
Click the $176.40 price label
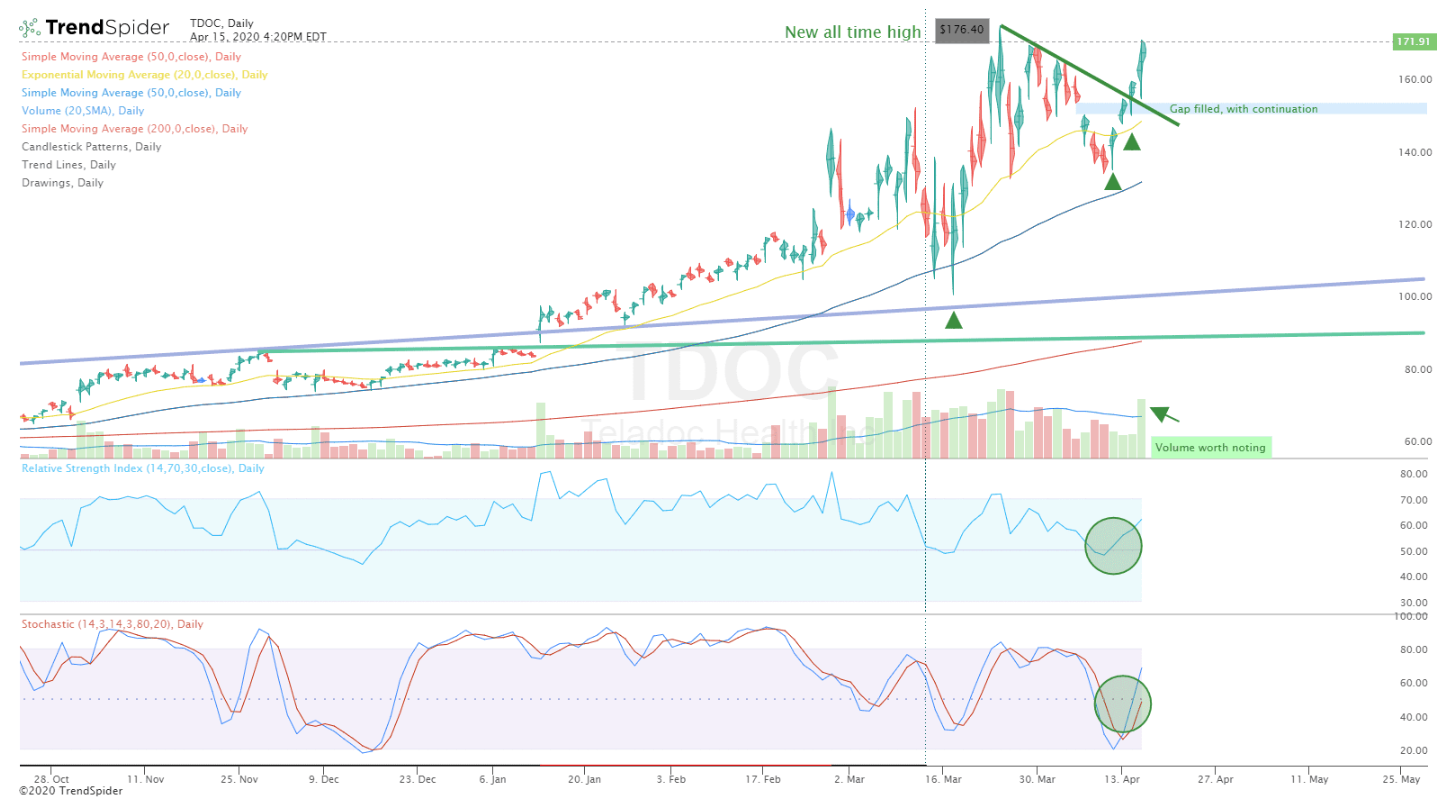tap(962, 30)
